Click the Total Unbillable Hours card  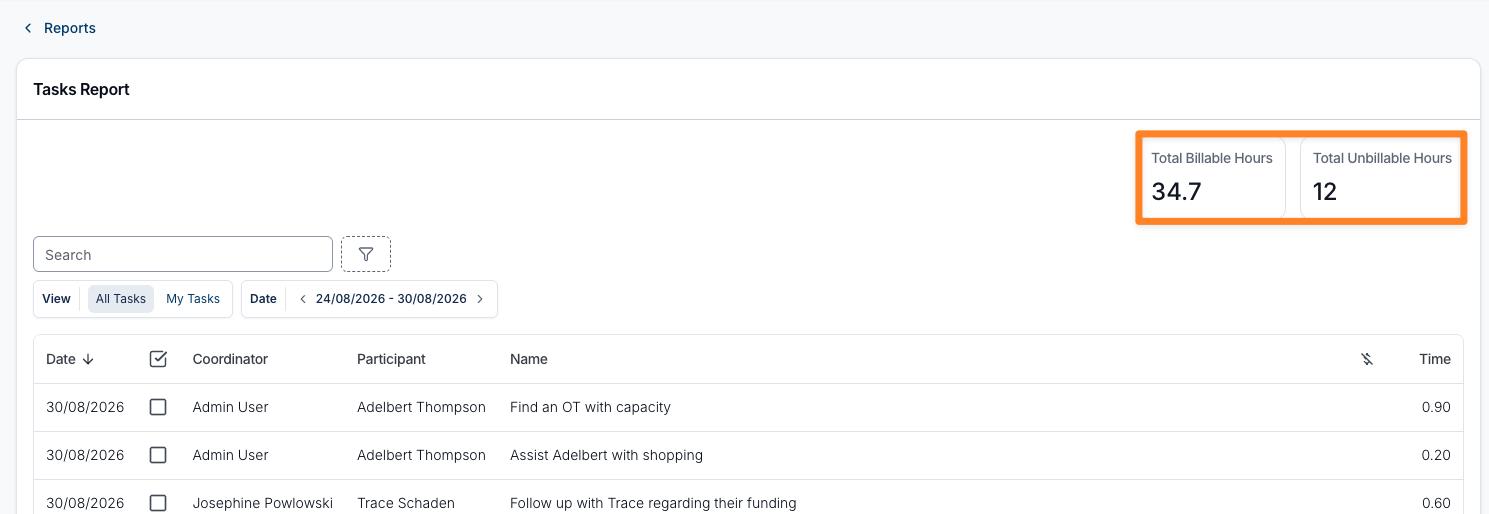point(1381,178)
